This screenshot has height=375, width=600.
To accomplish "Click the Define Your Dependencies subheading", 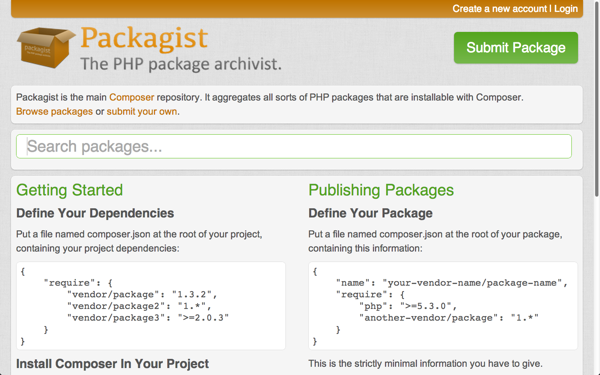I will click(95, 213).
